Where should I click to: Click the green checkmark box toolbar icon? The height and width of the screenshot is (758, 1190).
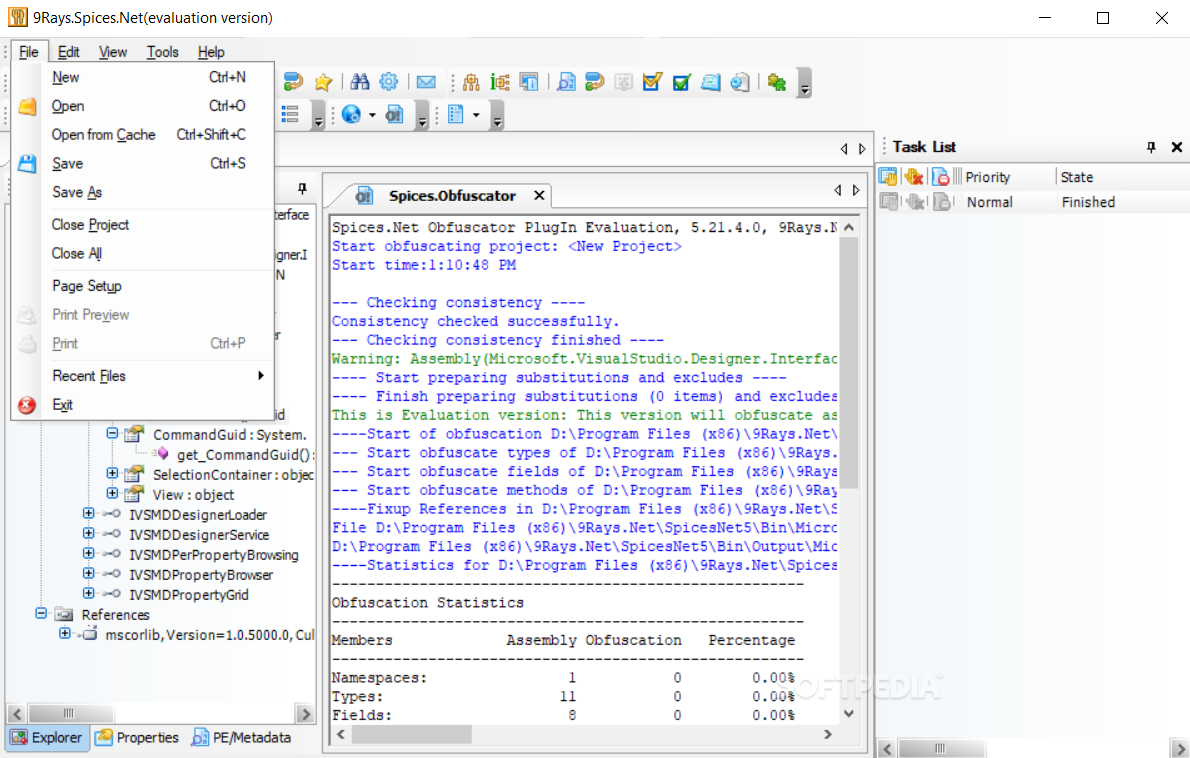click(x=682, y=82)
